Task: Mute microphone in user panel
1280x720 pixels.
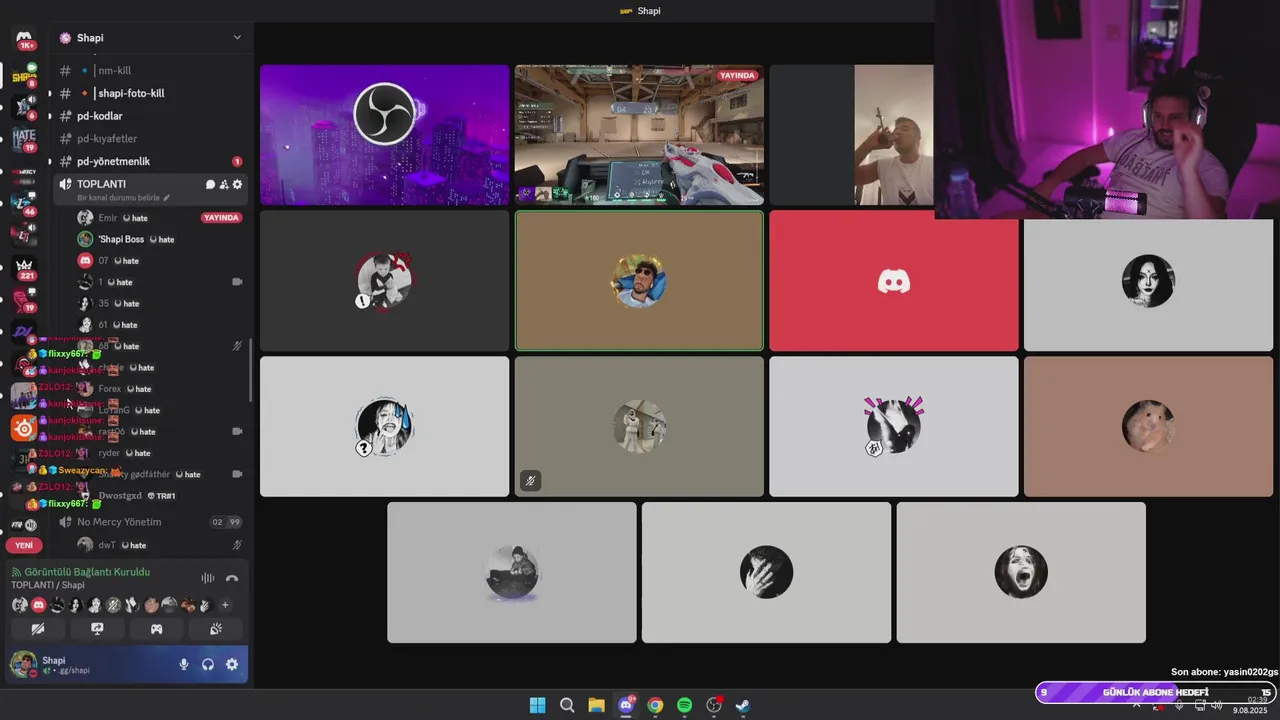Action: tap(183, 664)
